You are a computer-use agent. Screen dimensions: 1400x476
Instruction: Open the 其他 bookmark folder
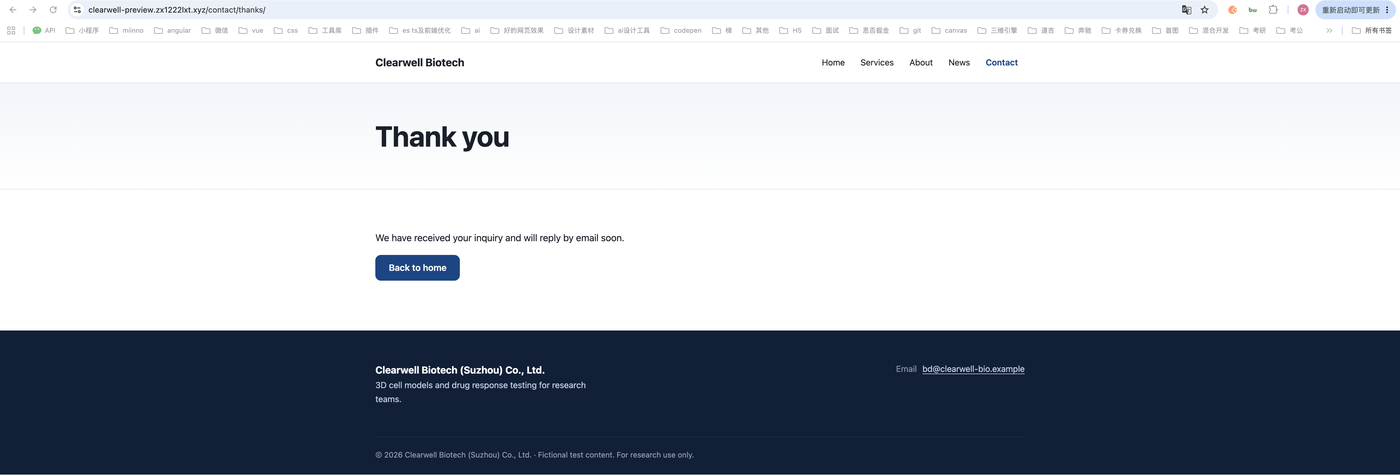coord(755,30)
